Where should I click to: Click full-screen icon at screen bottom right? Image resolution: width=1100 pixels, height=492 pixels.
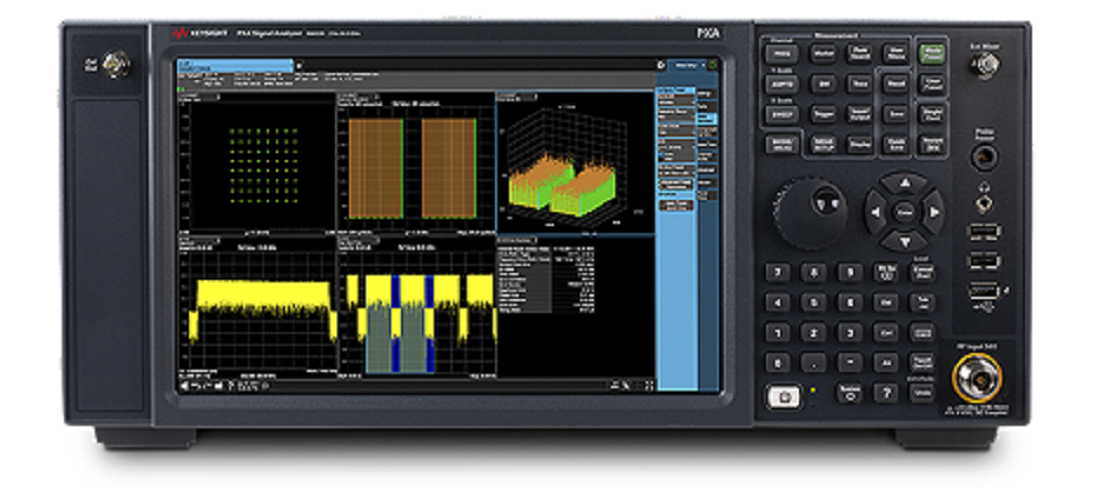649,385
